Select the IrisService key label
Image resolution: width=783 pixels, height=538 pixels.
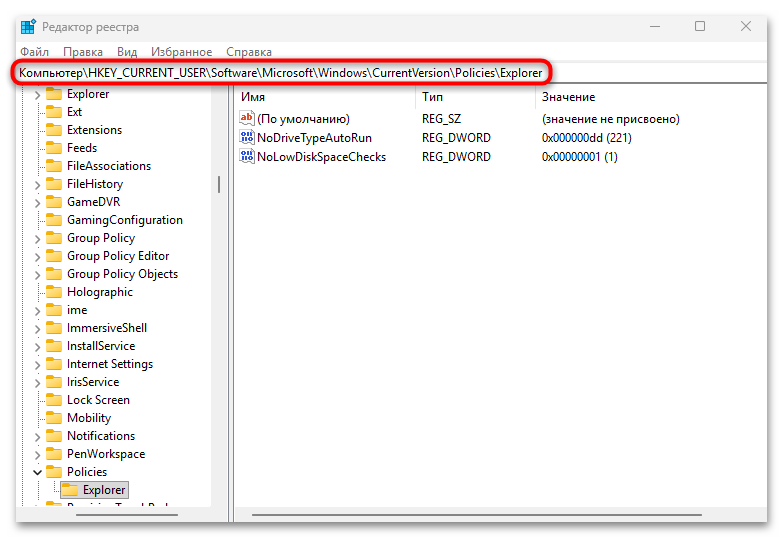click(93, 382)
